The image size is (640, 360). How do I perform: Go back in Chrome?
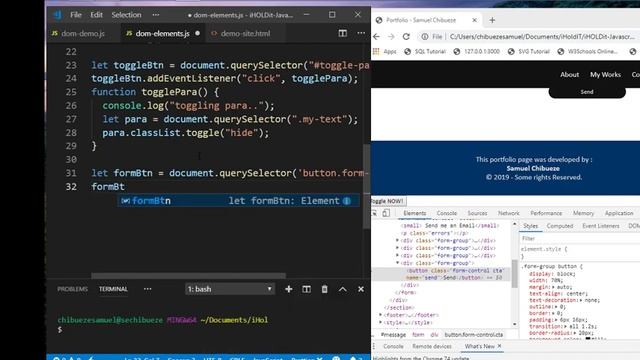(376, 37)
